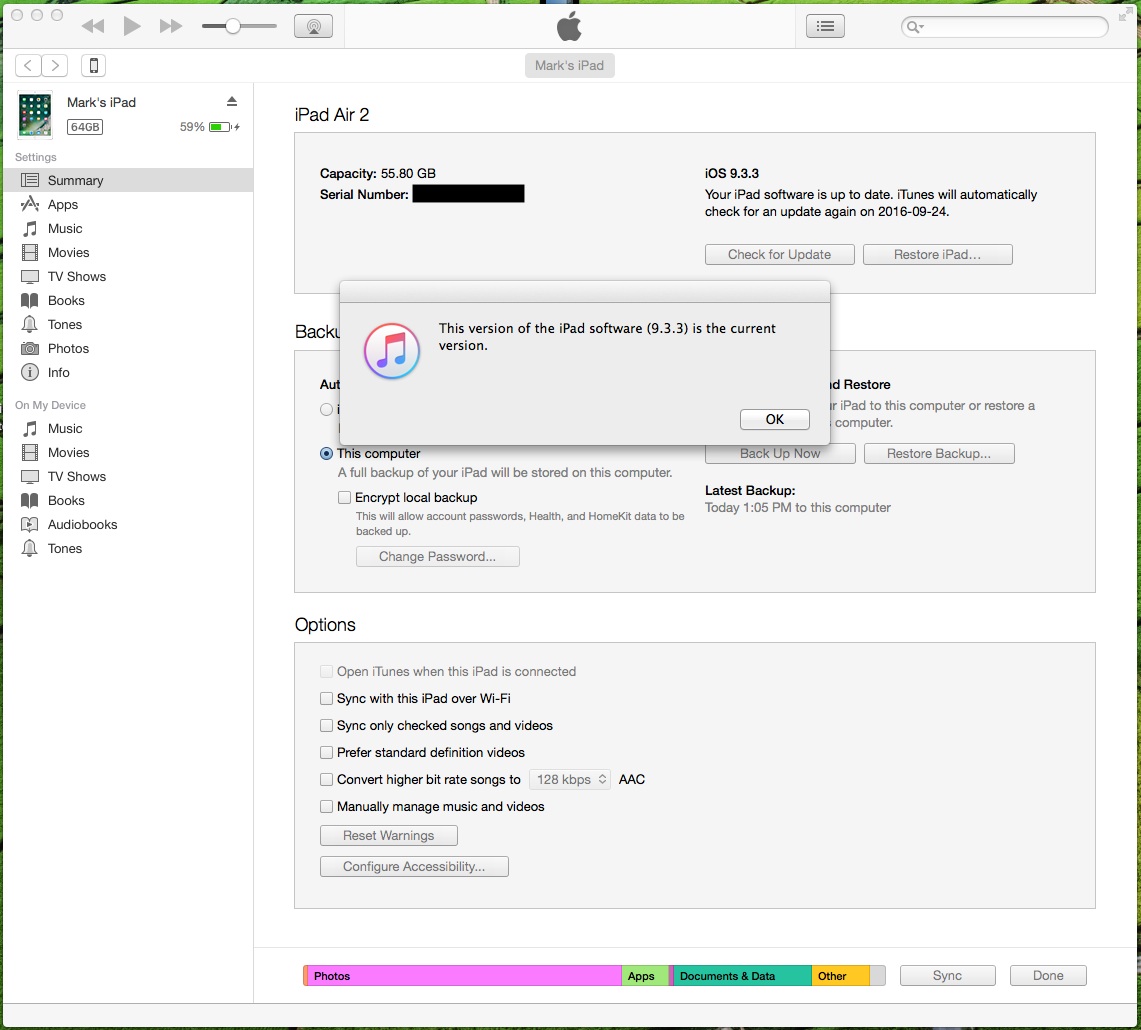The height and width of the screenshot is (1030, 1141).
Task: Toggle Open iTunes when this iPad is connected
Action: click(x=327, y=671)
